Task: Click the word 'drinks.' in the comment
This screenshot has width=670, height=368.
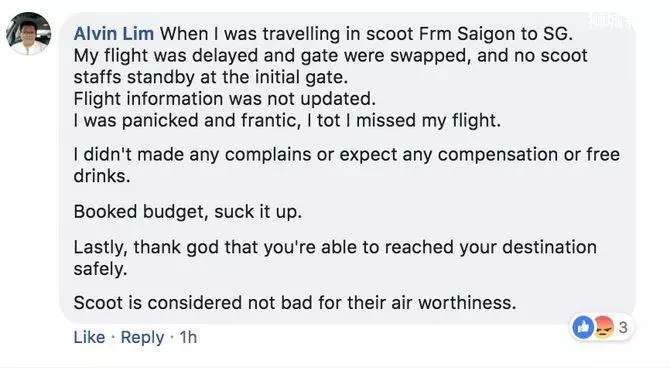Action: (x=102, y=176)
